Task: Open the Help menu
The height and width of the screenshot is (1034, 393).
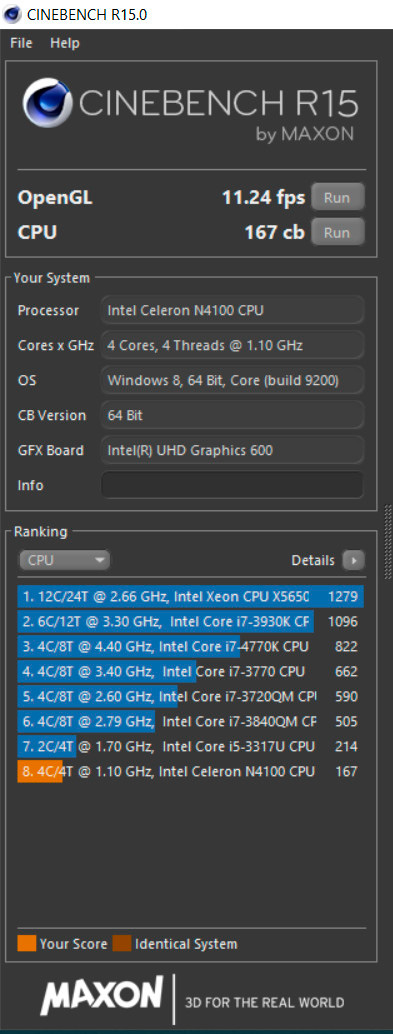Action: [x=65, y=44]
